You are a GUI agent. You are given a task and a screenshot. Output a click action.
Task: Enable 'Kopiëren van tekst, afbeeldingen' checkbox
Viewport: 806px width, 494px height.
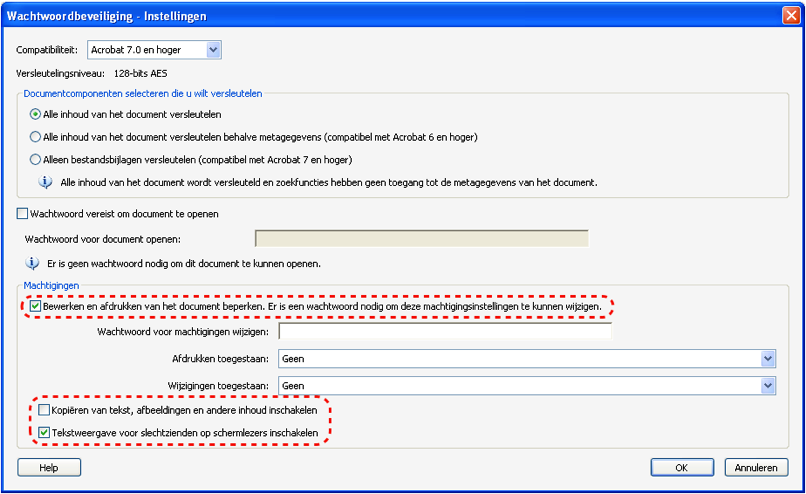(44, 410)
